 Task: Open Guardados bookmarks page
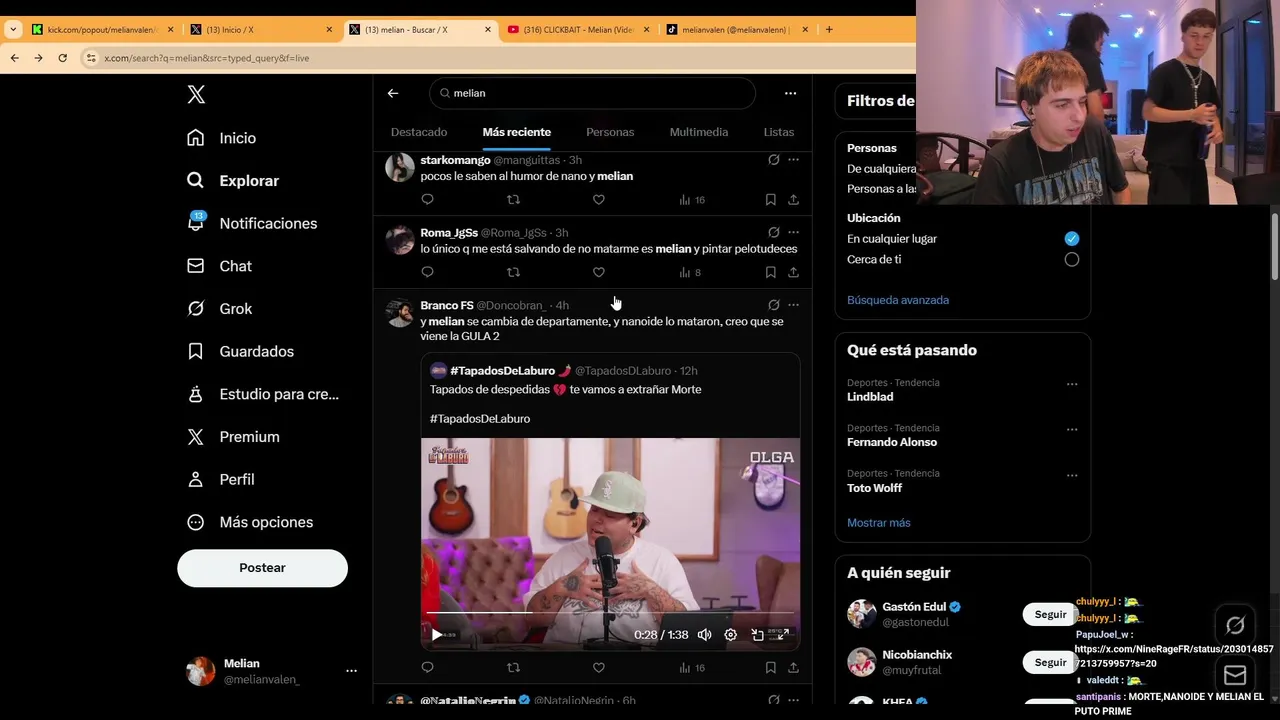click(x=240, y=351)
